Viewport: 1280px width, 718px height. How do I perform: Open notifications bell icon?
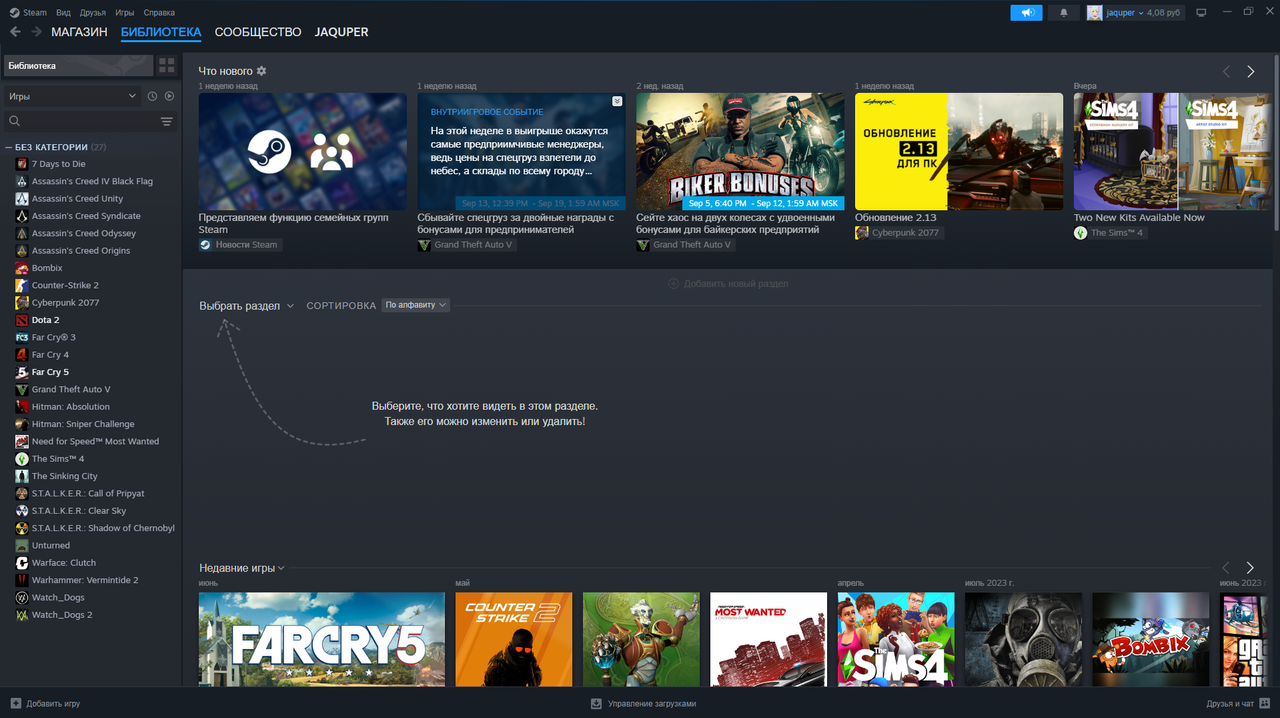click(x=1063, y=12)
